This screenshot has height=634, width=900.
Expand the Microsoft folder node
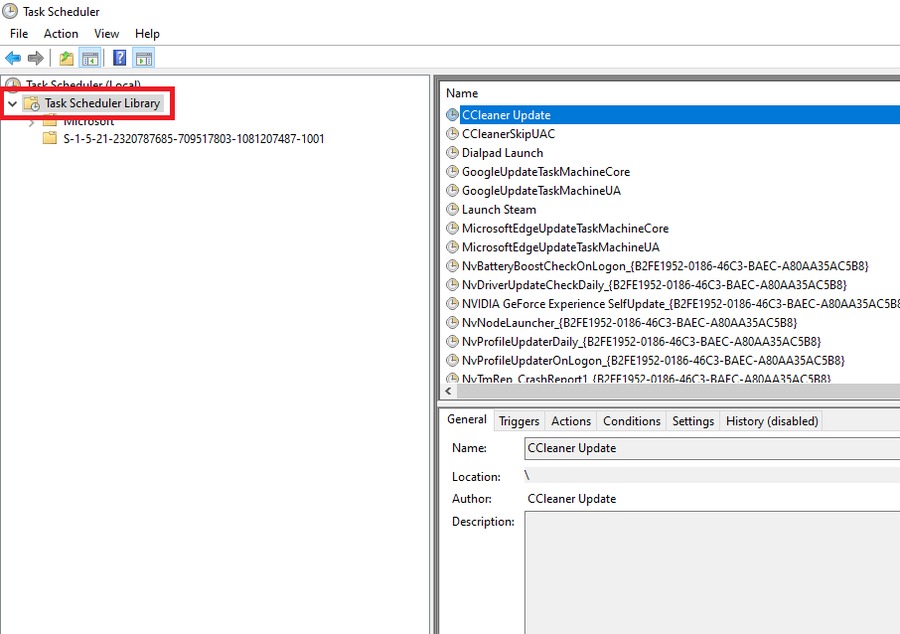click(x=31, y=122)
